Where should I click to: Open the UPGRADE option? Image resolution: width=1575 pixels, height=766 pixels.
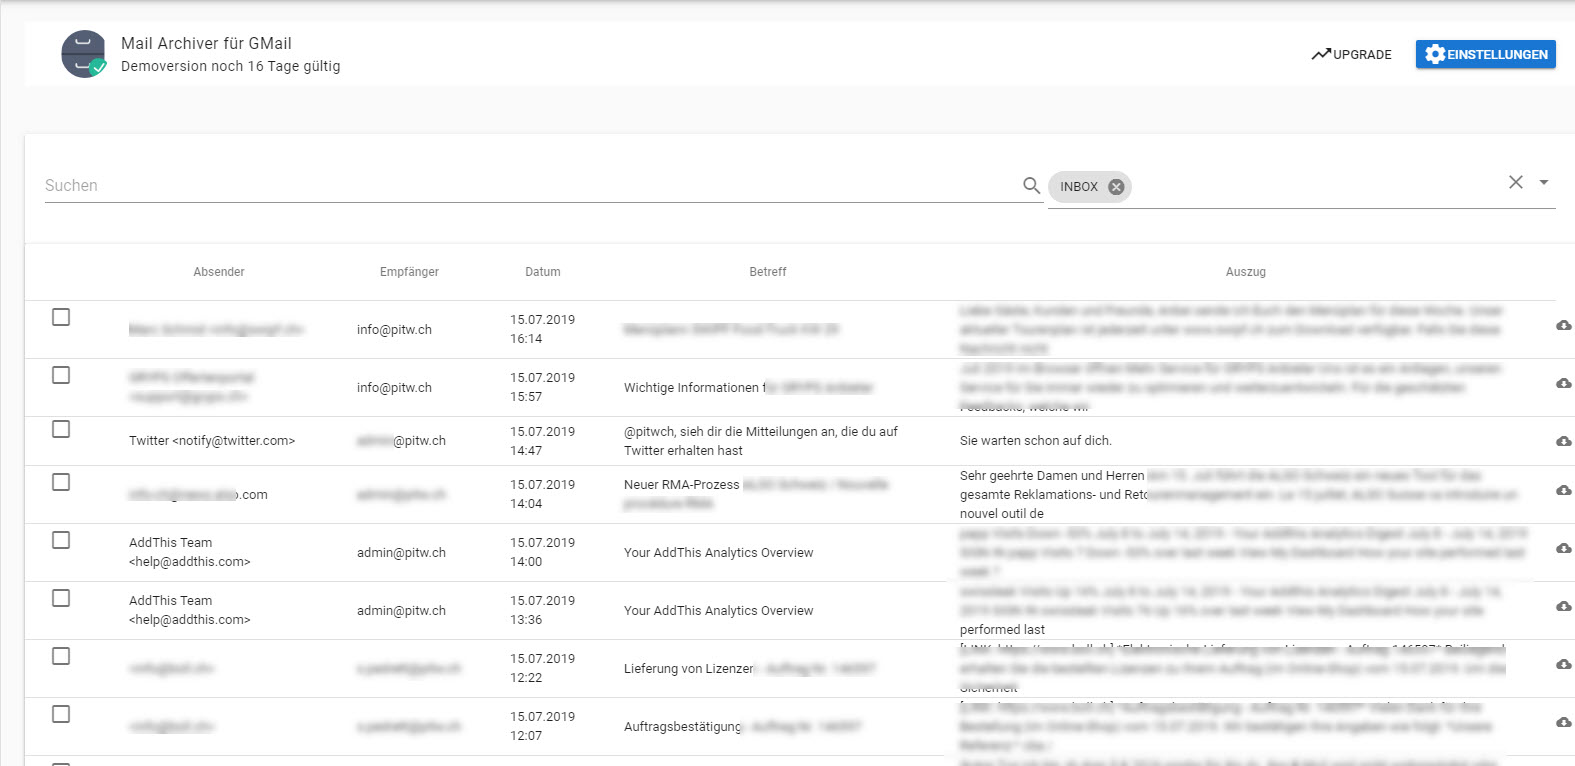(x=1351, y=54)
